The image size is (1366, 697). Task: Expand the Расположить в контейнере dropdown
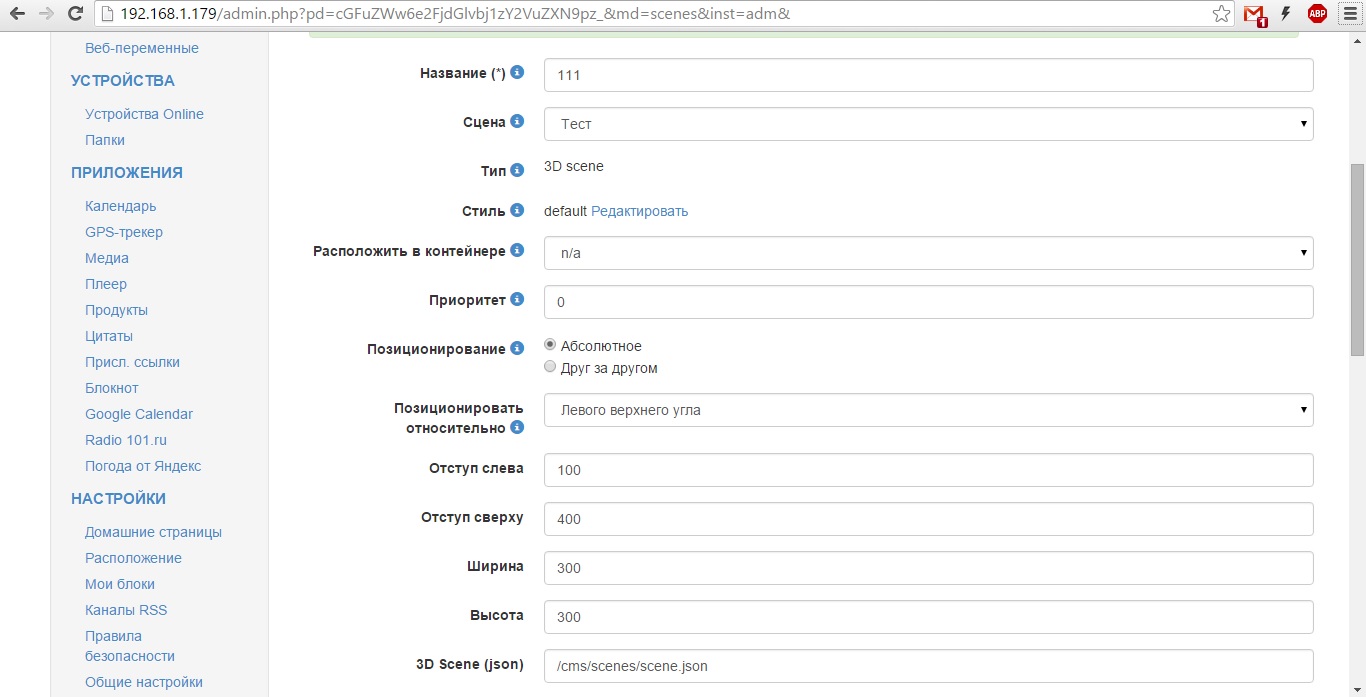click(928, 253)
